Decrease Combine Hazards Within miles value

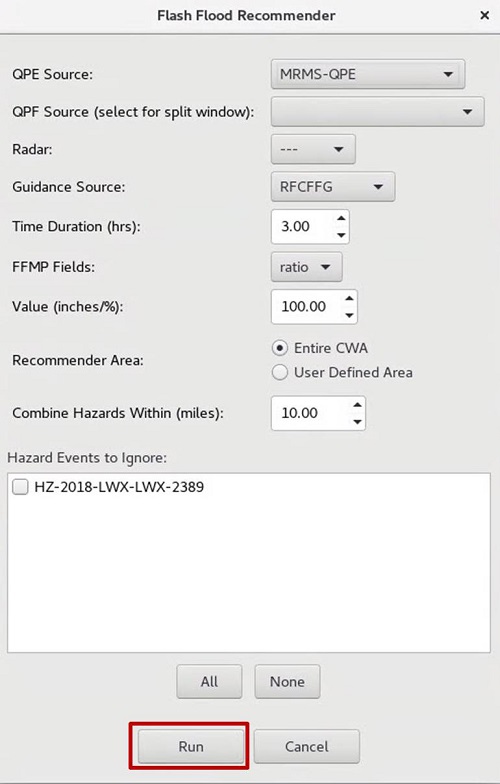[x=357, y=422]
